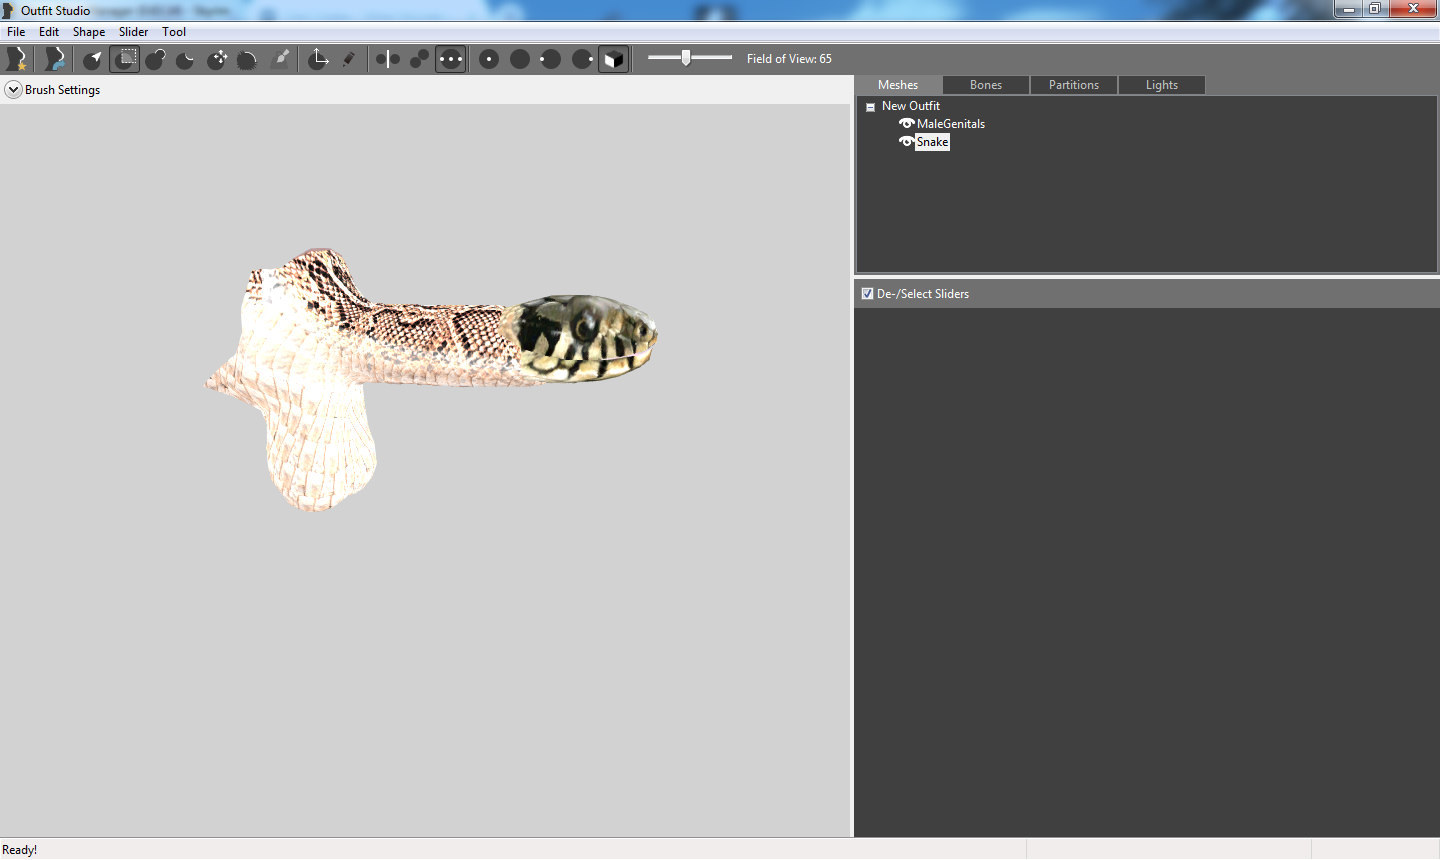Open the Slider menu

point(134,32)
